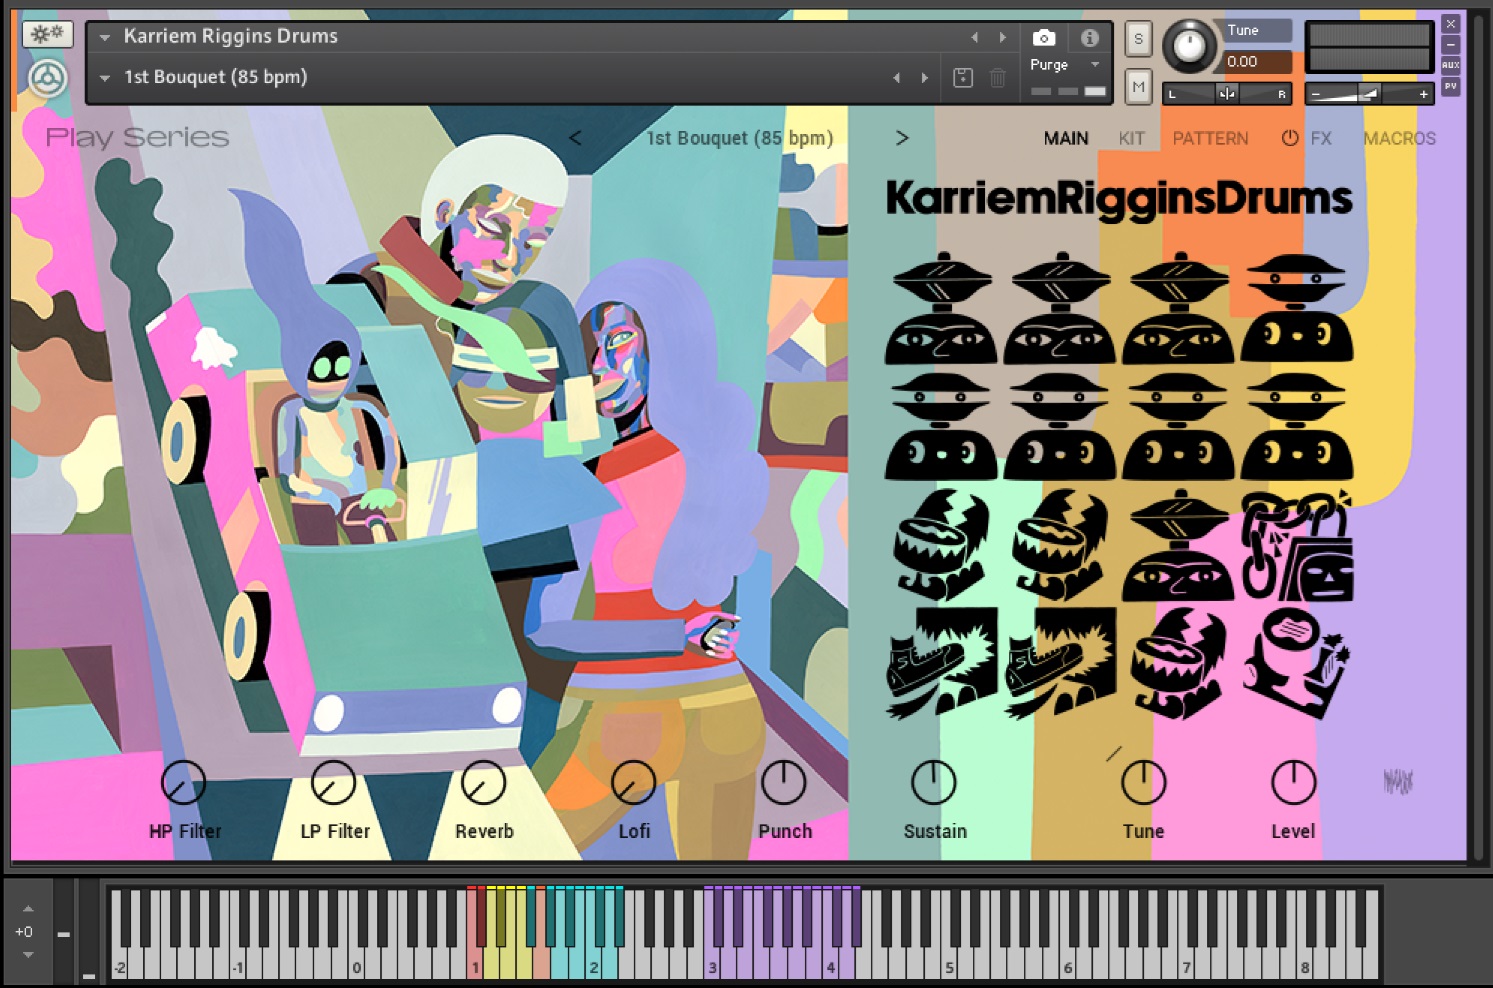Viewport: 1493px width, 988px height.
Task: Click the Punch knob
Action: click(x=784, y=783)
